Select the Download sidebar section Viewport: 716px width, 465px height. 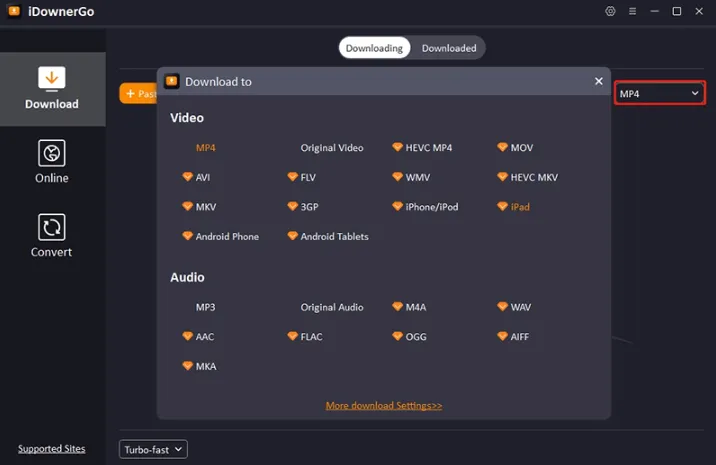click(52, 89)
